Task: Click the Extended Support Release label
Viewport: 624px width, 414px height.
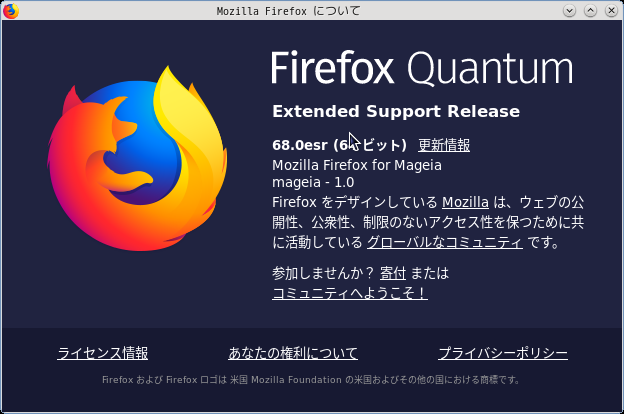Action: pos(396,111)
